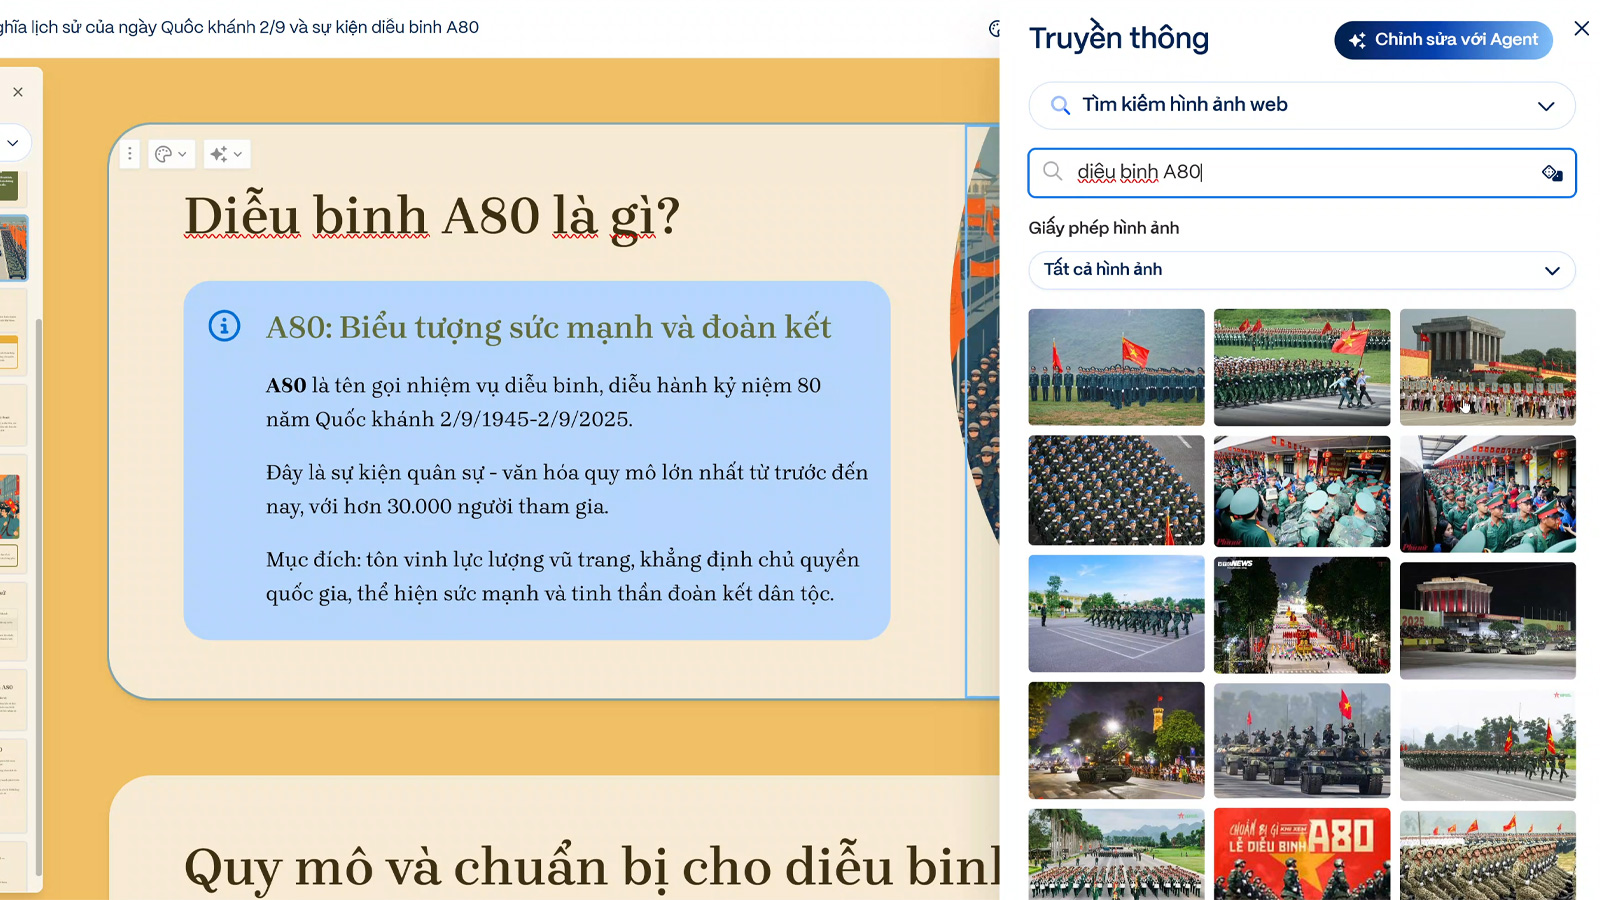Open the 'Tất cả hình ảnh' license dropdown

pos(1551,270)
